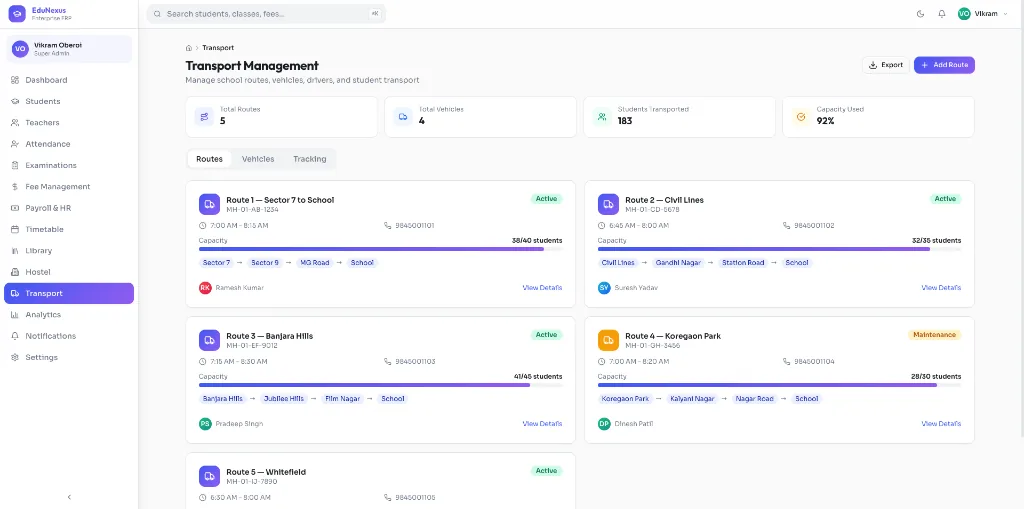Image resolution: width=1024 pixels, height=509 pixels.
Task: Click Route 1 phone icon
Action: 388,225
